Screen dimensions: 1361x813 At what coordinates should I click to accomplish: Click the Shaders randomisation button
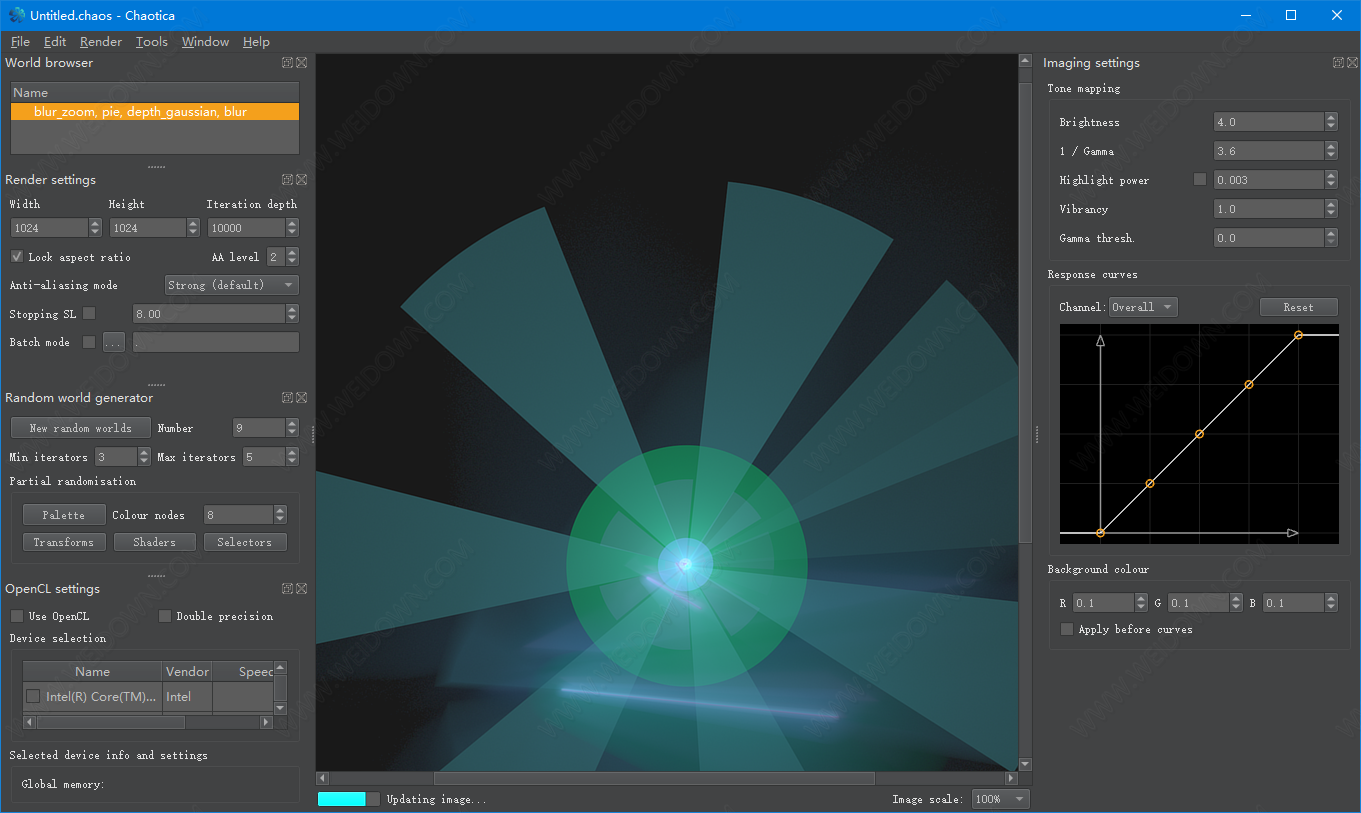pos(154,542)
